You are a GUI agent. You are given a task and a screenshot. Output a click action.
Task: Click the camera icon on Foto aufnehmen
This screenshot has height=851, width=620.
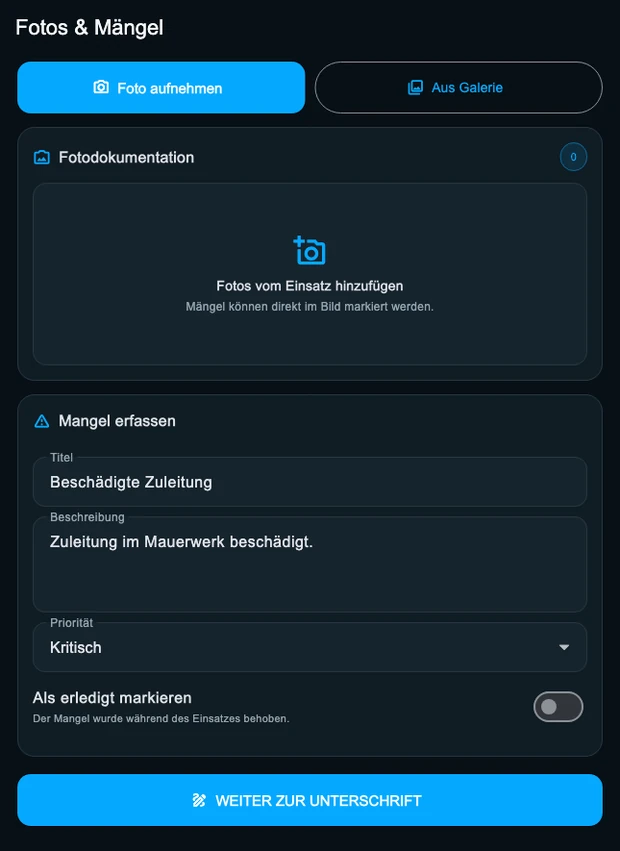101,87
